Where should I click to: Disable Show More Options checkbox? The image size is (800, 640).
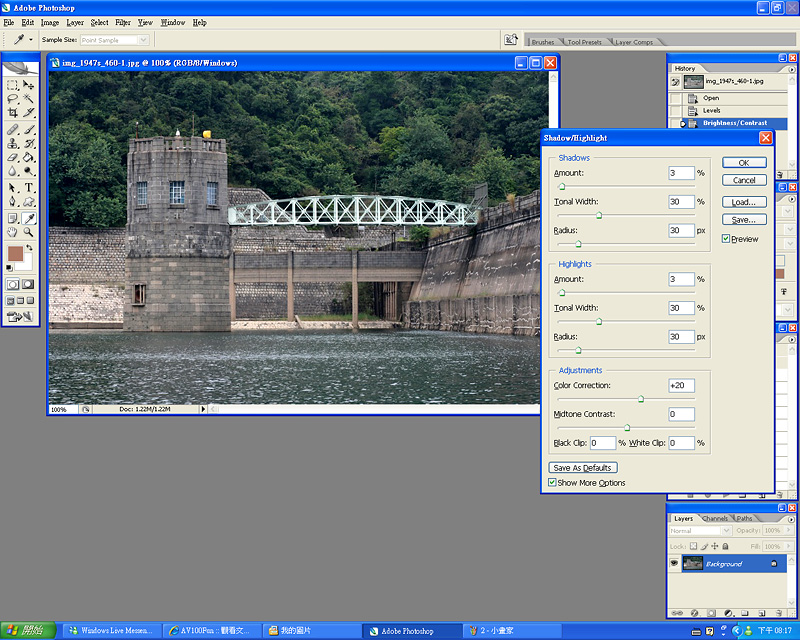coord(552,483)
